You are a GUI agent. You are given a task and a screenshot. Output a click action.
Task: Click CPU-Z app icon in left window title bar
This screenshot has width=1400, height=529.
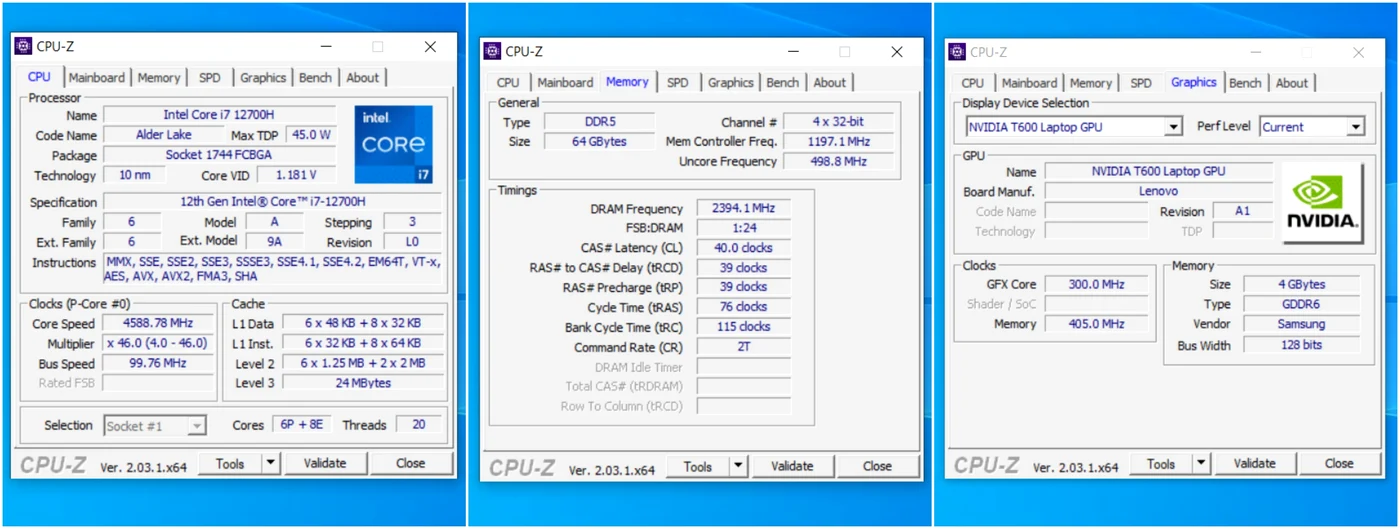[x=23, y=46]
